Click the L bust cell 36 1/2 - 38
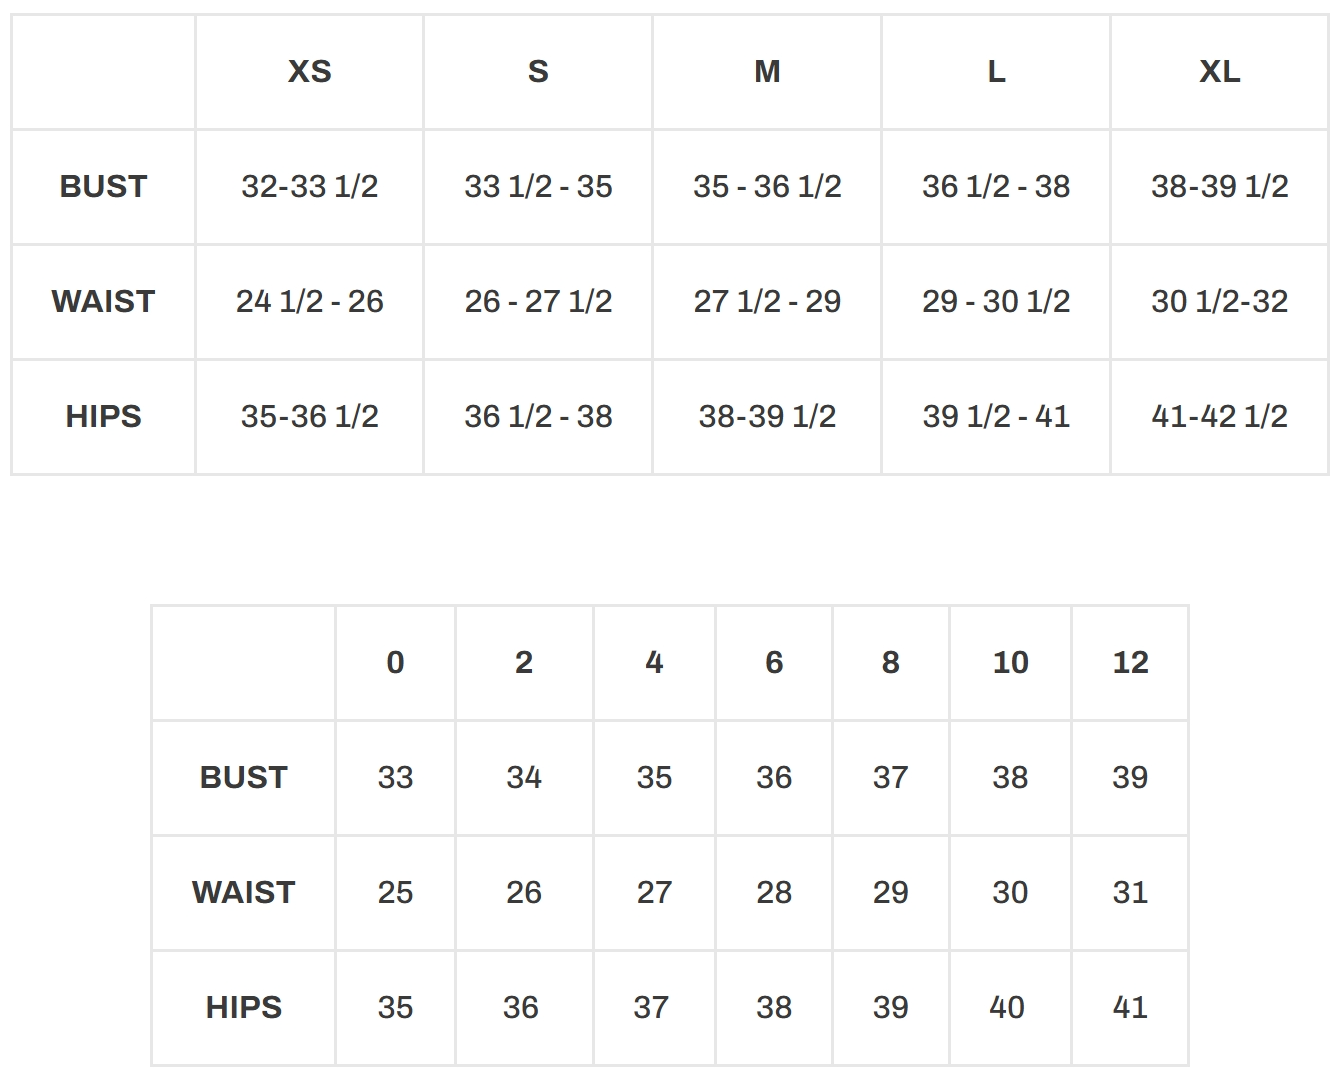Image resolution: width=1340 pixels, height=1081 pixels. click(x=996, y=187)
